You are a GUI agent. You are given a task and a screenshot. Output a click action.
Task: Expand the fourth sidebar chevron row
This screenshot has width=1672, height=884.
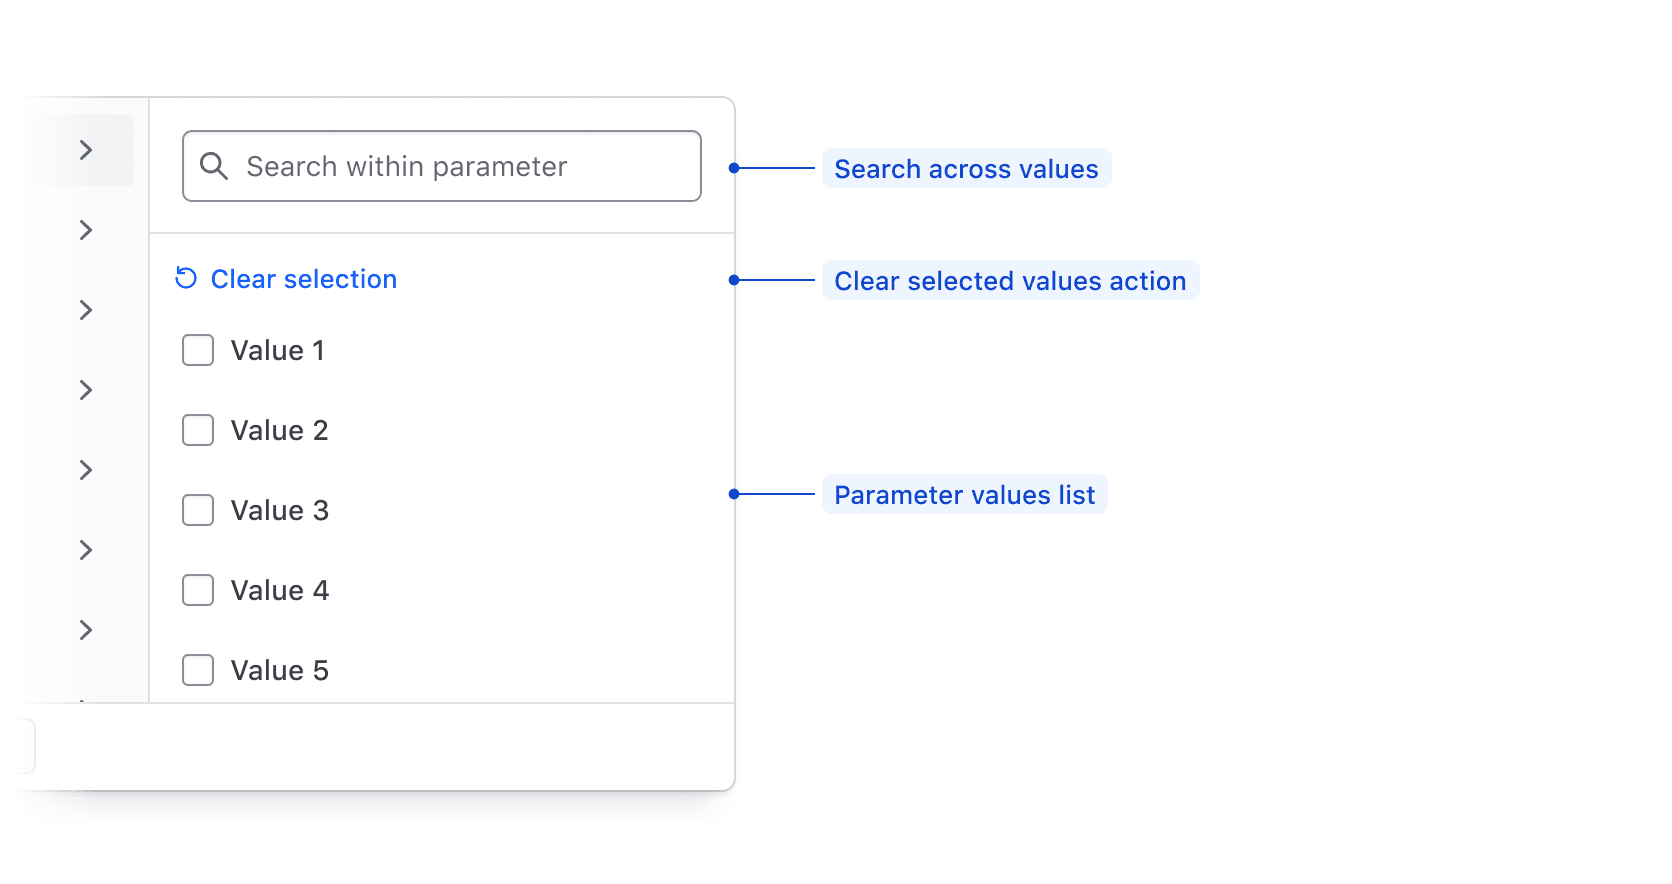coord(86,390)
